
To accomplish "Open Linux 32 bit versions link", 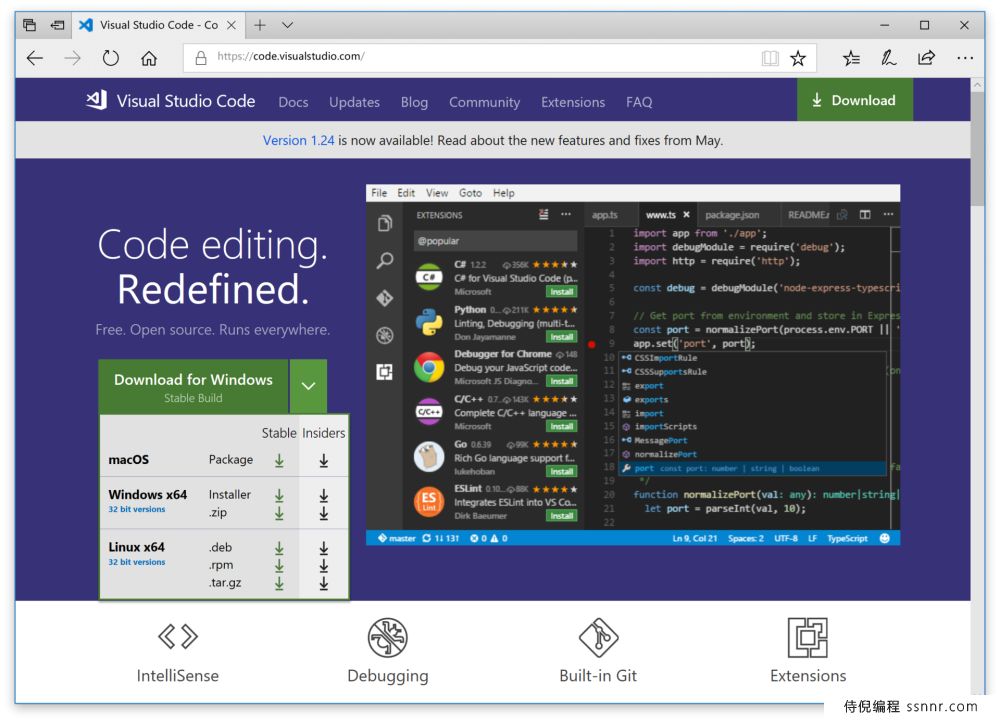I will click(136, 563).
